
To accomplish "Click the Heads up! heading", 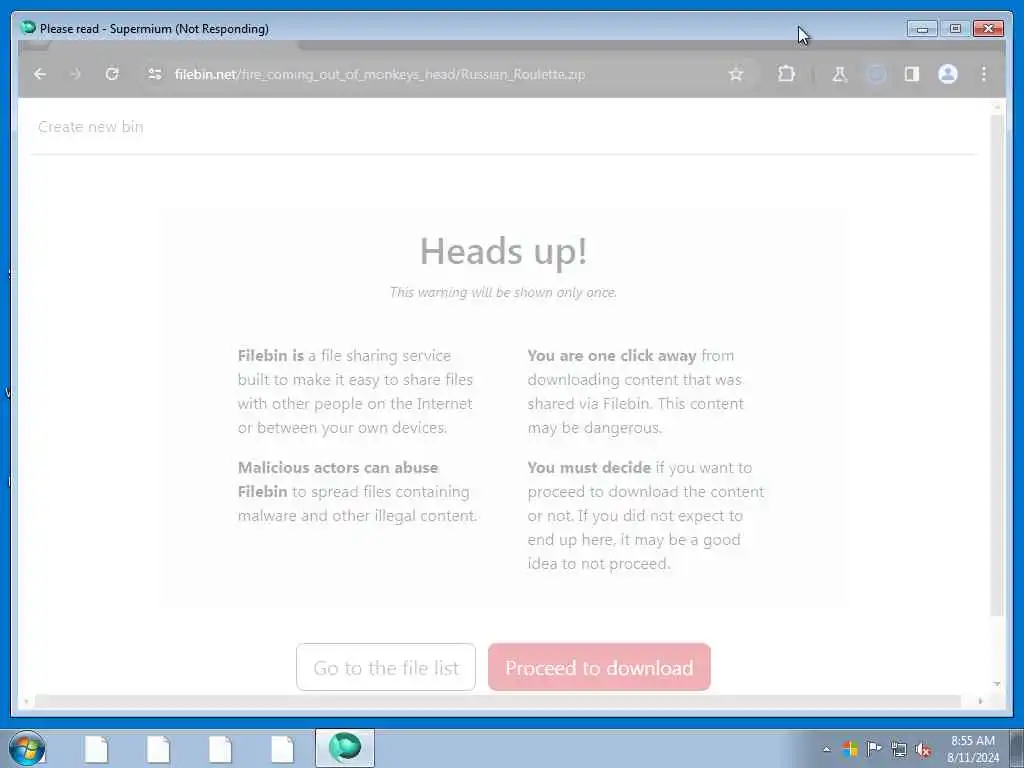I will pos(504,252).
